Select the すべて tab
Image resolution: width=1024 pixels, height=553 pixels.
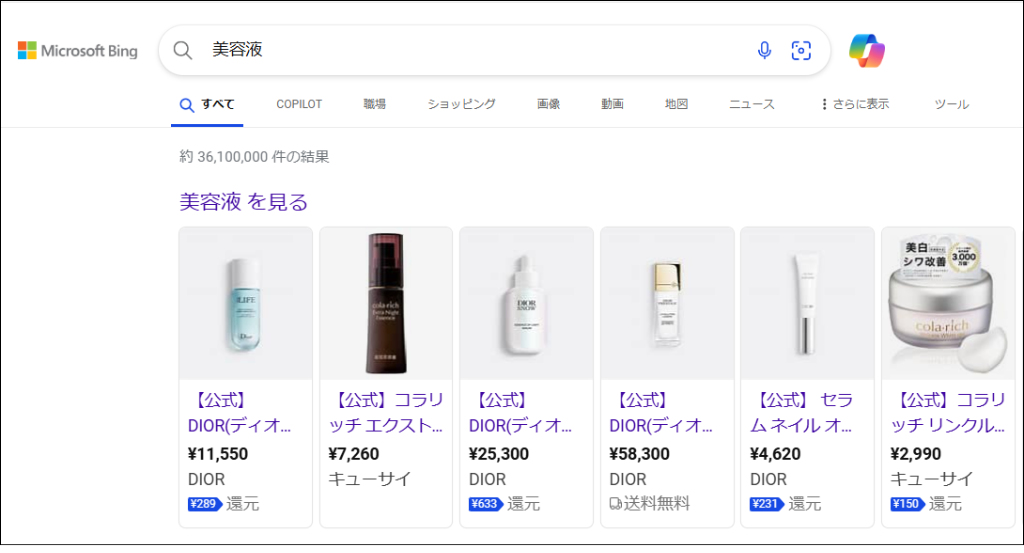[x=207, y=104]
